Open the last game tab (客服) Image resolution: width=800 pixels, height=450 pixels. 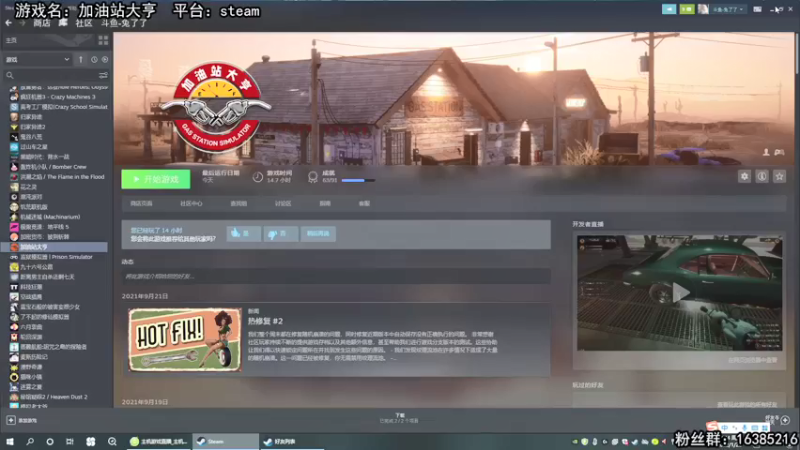click(364, 204)
